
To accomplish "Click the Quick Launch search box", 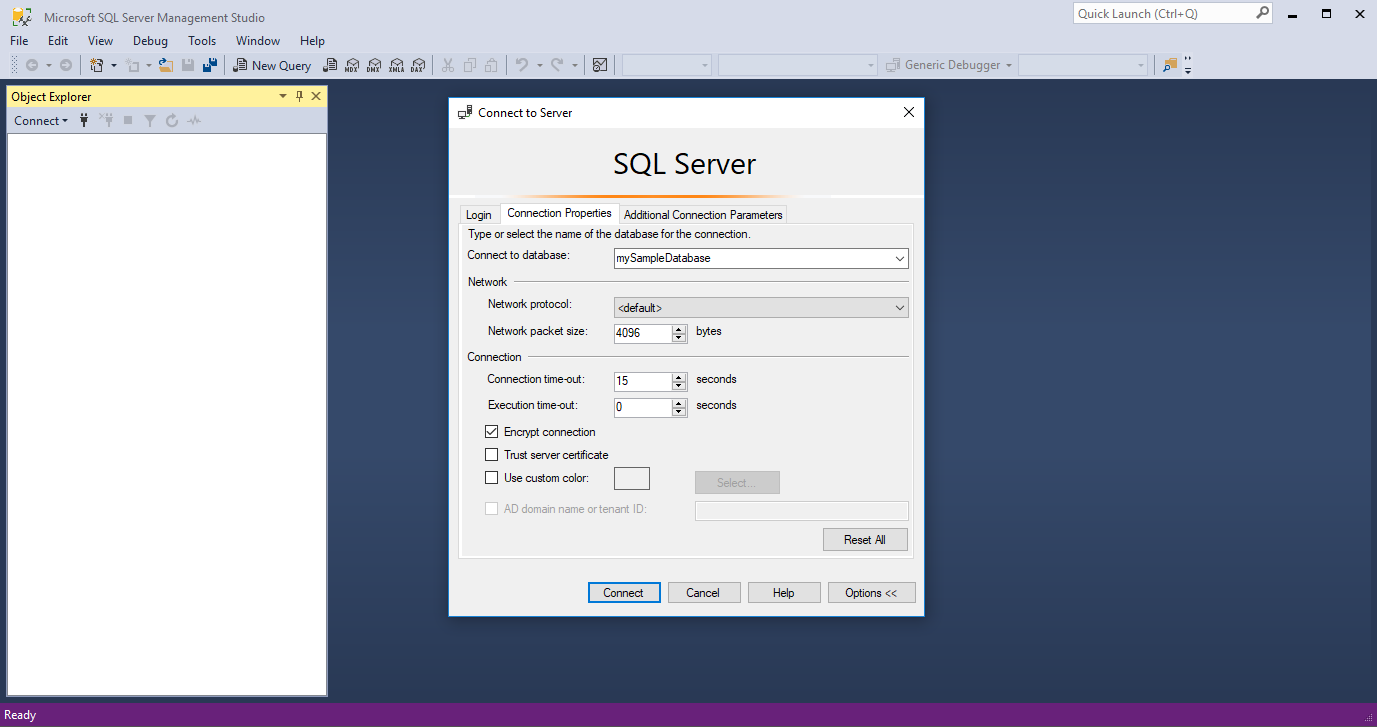I will coord(1173,14).
